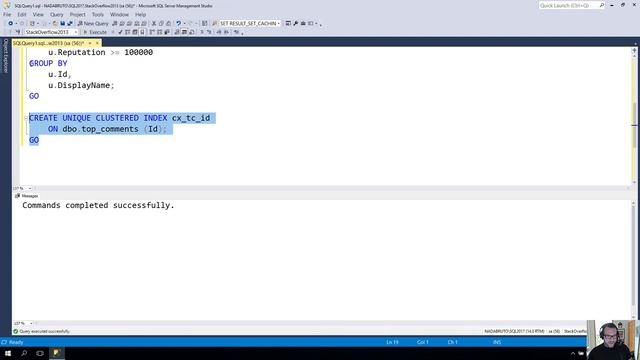Click the 'Ln 19' status bar indicator
This screenshot has width=640, height=360.
click(392, 342)
